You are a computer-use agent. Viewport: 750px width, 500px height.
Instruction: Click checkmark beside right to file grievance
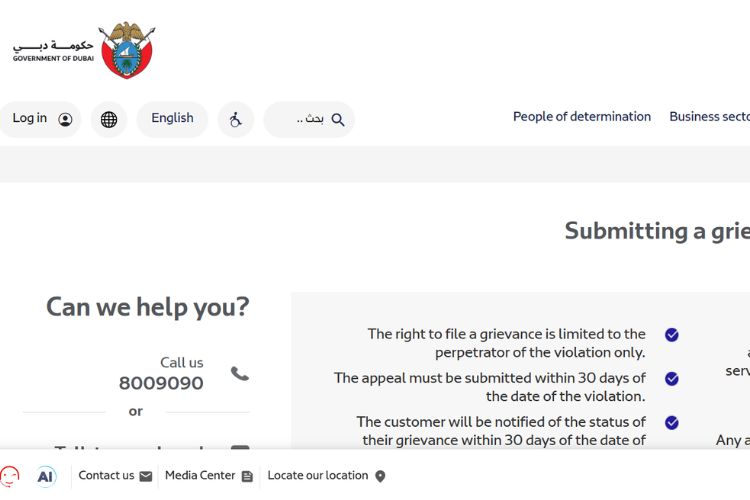click(672, 335)
